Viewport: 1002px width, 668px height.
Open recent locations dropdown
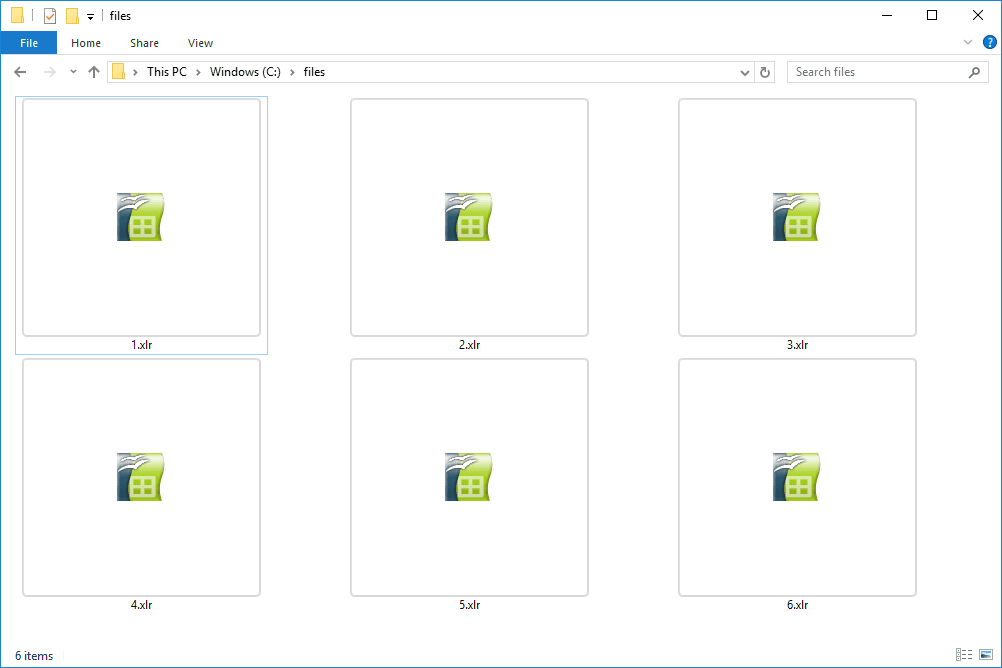pos(73,72)
